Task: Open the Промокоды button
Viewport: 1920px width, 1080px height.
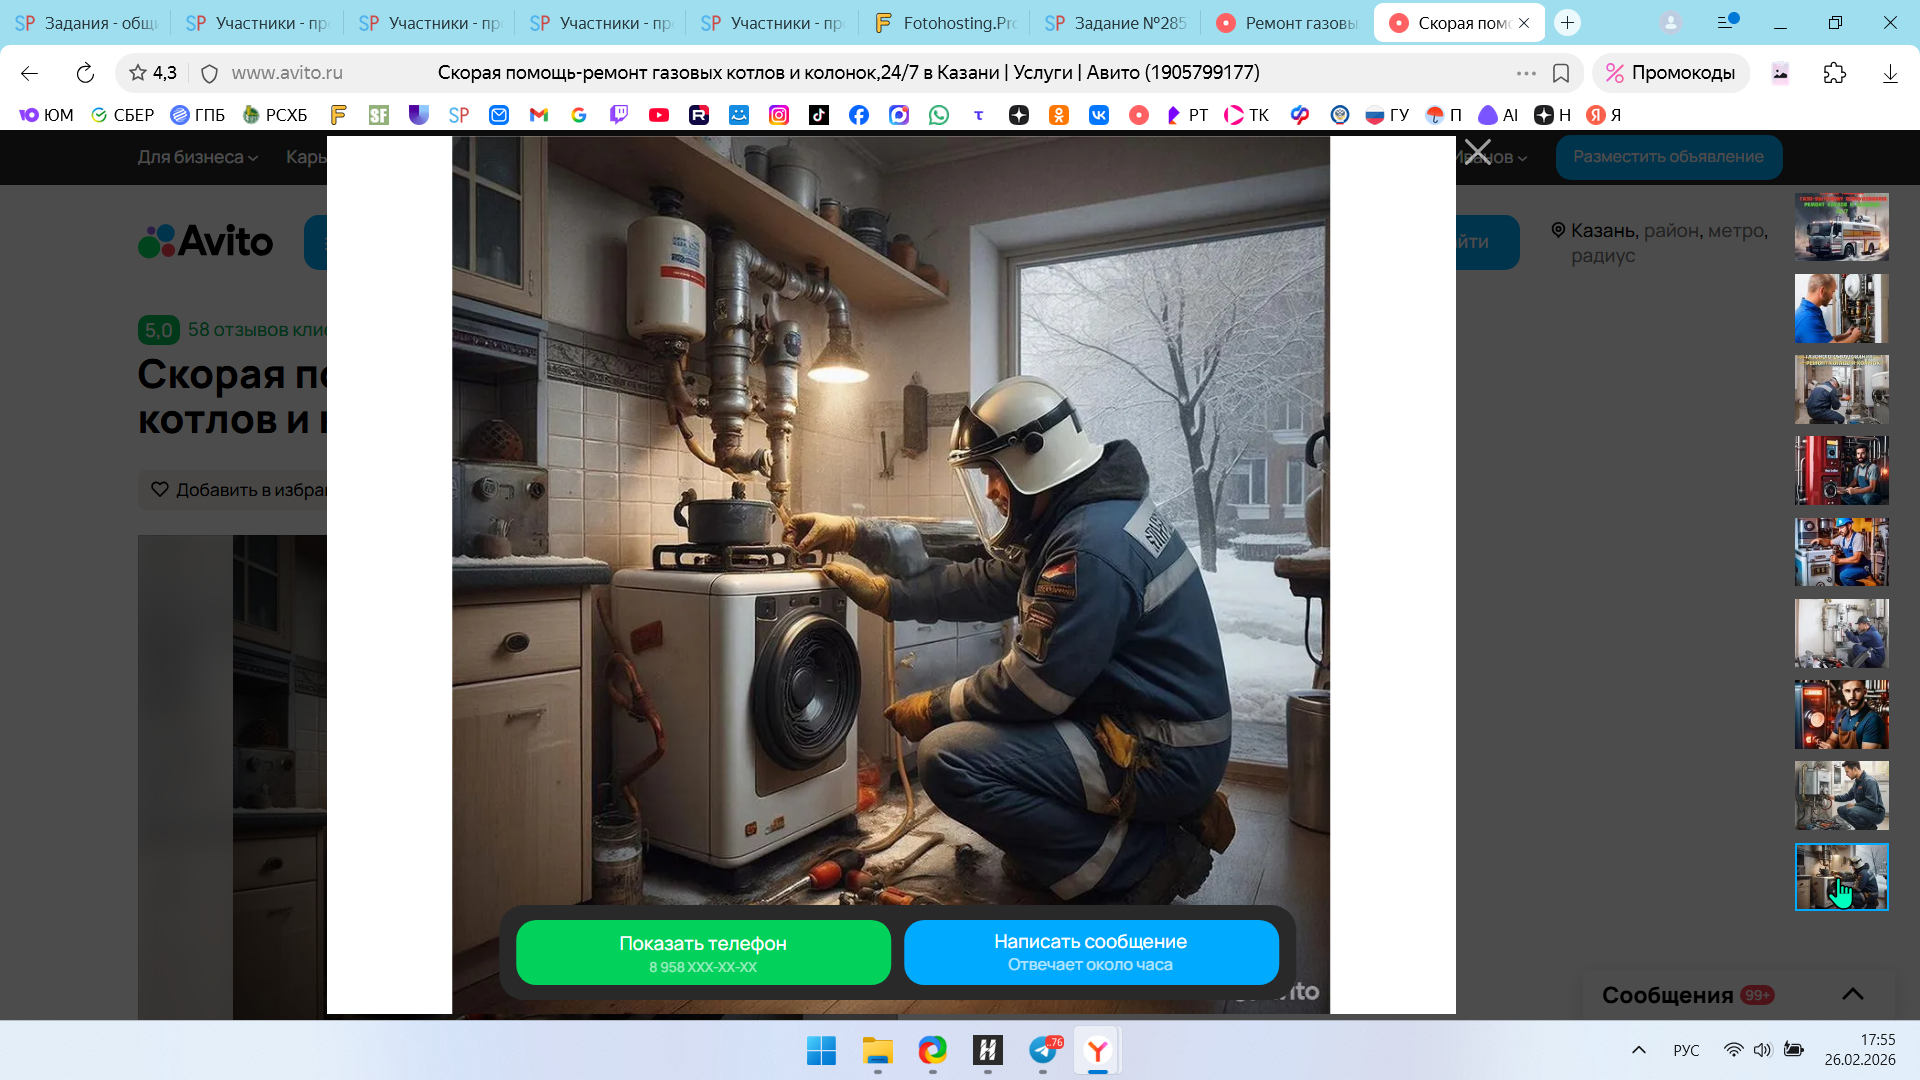Action: tap(1670, 73)
